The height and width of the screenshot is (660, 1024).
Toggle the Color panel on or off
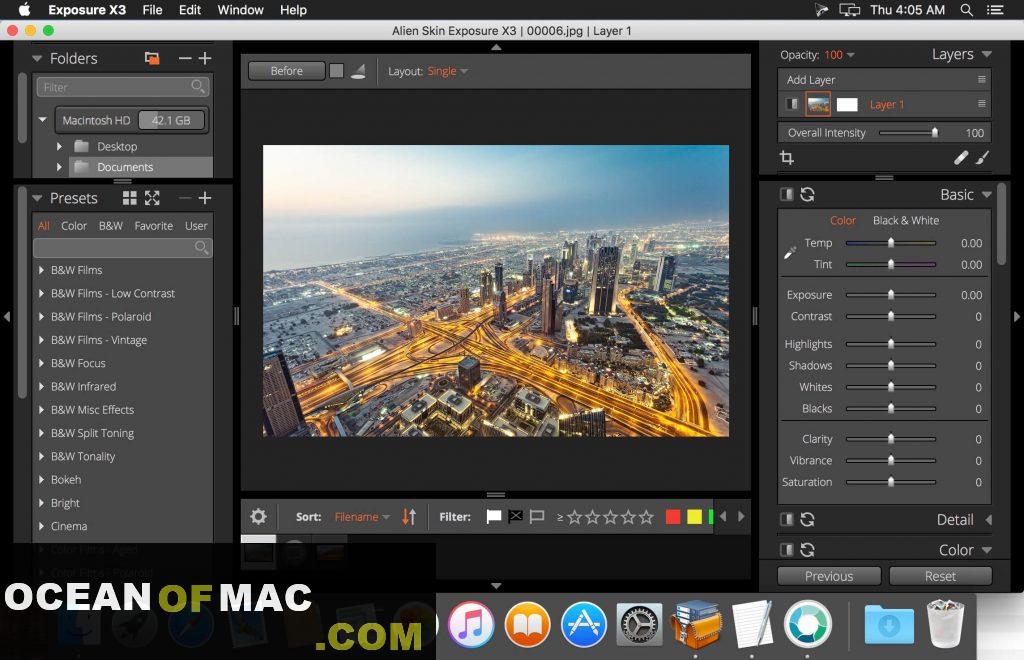[787, 550]
